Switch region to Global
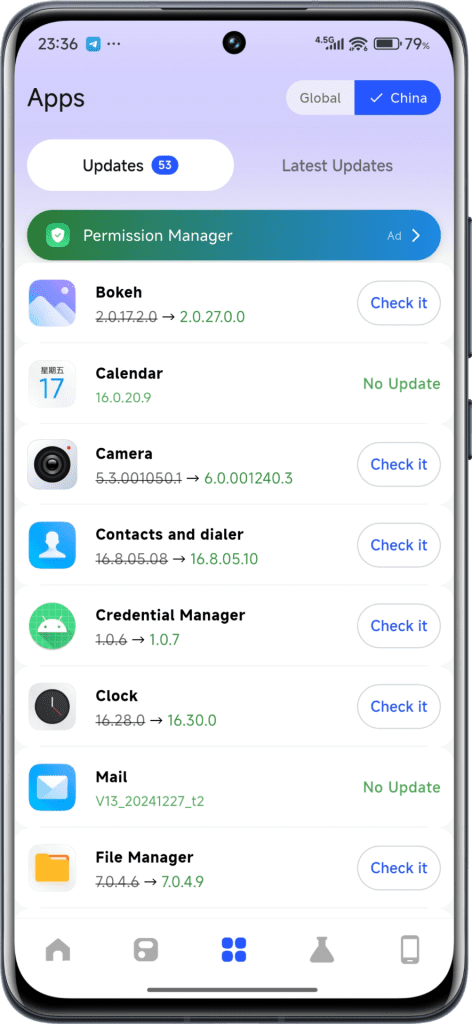Viewport: 472px width, 1024px height. point(320,98)
